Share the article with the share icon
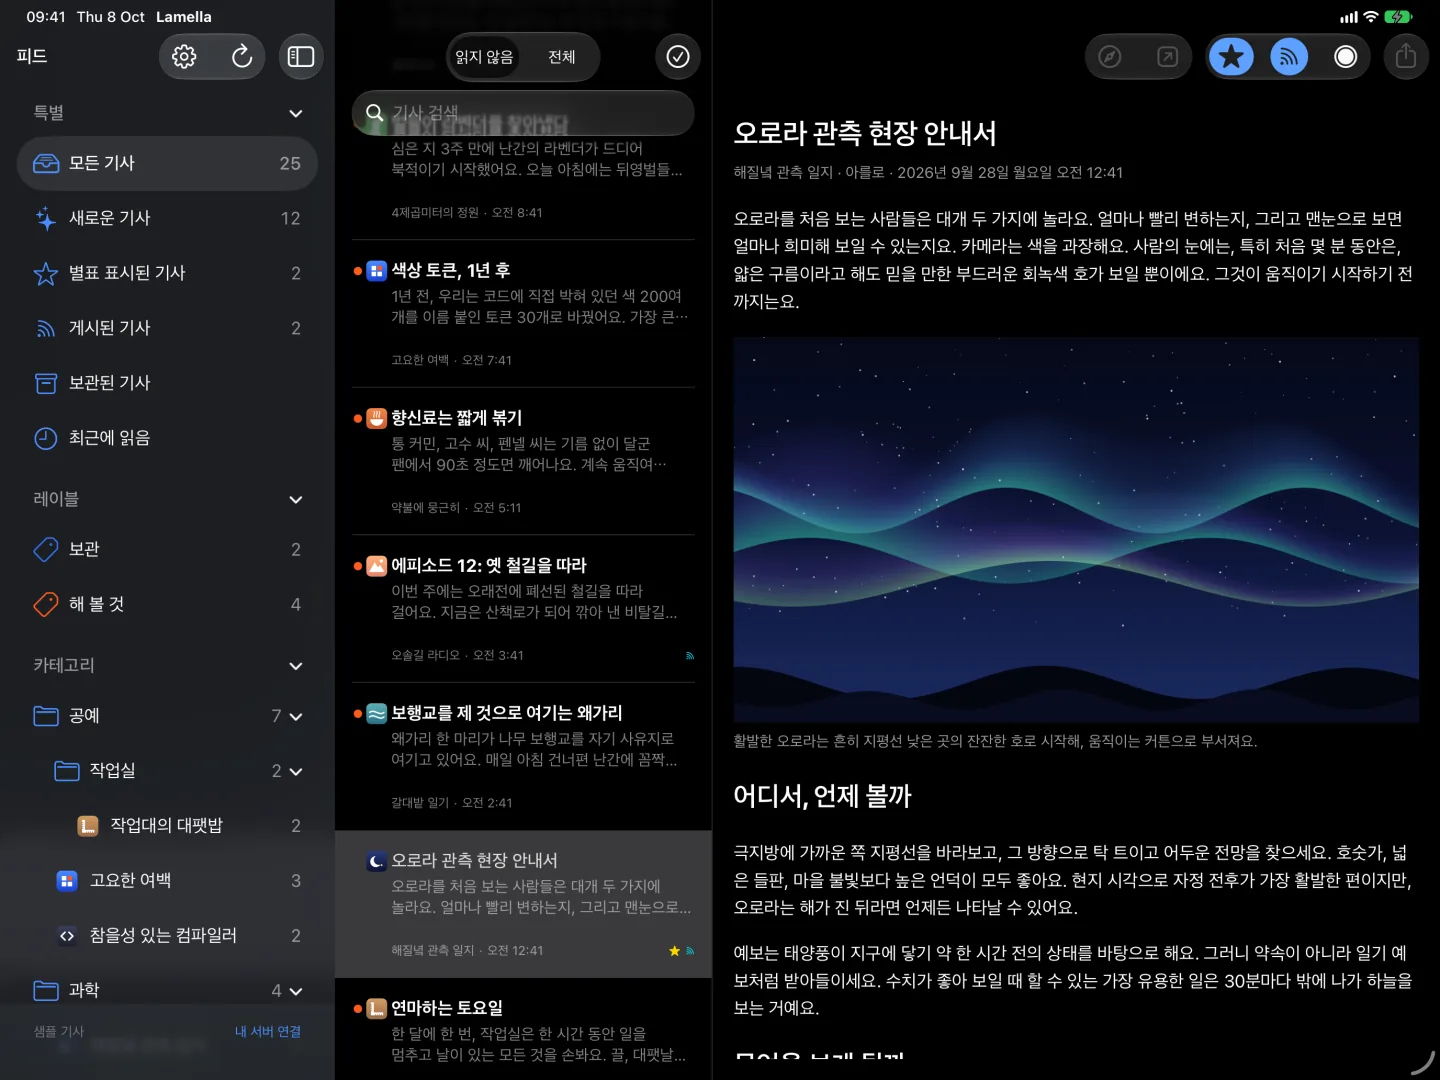The height and width of the screenshot is (1080, 1440). (x=1406, y=57)
